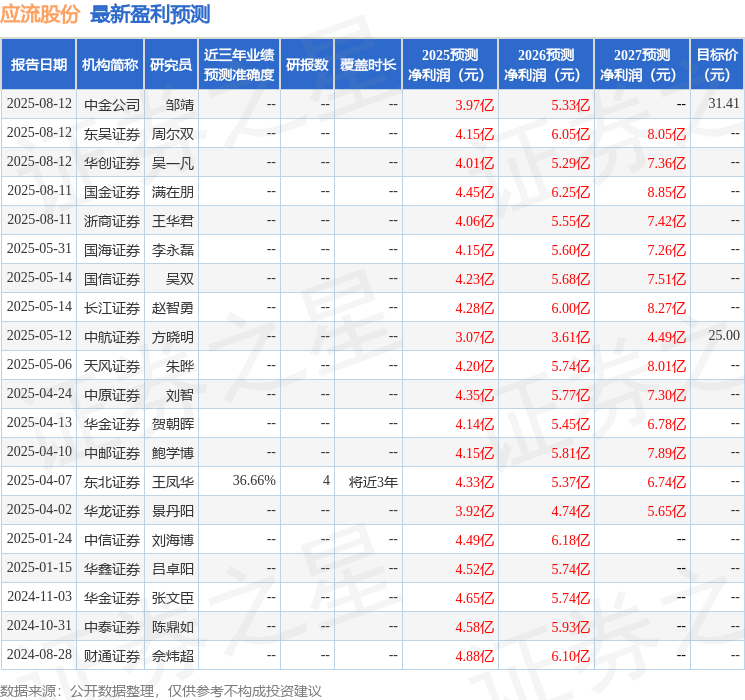Click the 目标价 column header
The width and height of the screenshot is (745, 700).
[x=717, y=65]
